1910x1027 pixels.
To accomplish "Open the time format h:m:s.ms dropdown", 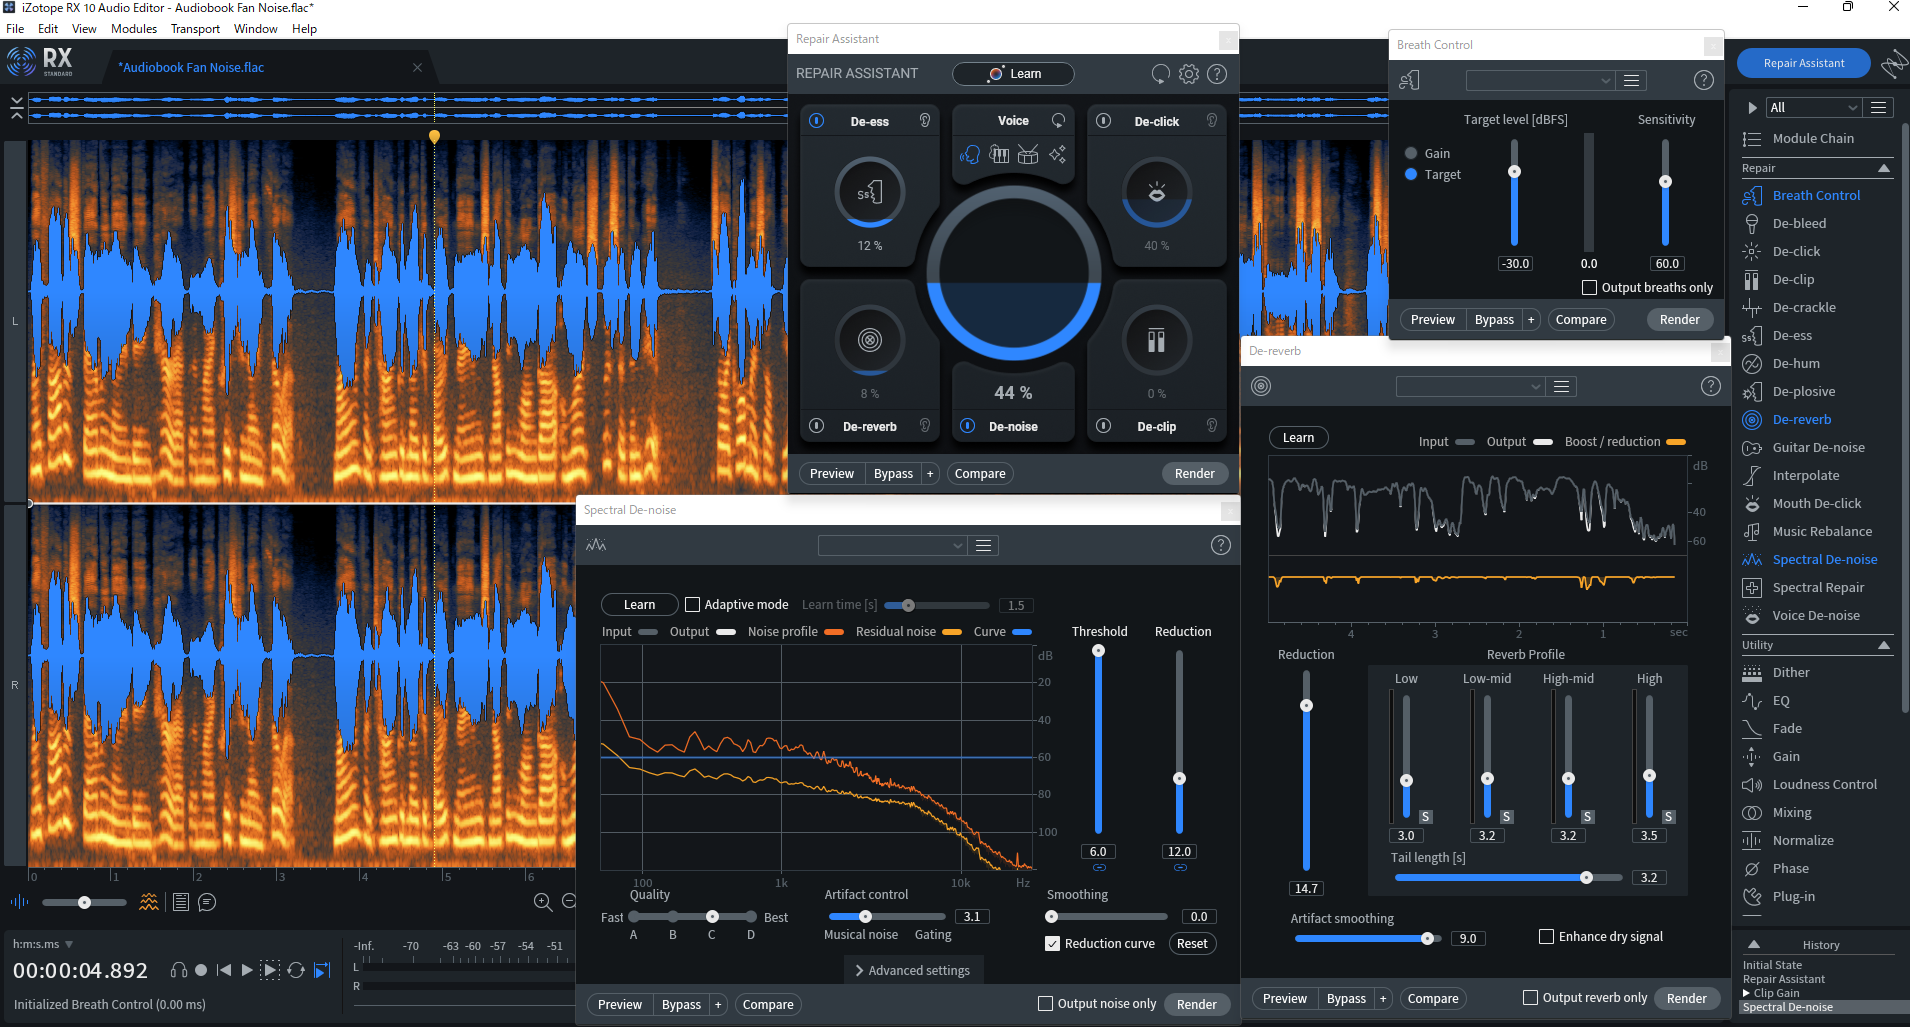I will point(43,944).
